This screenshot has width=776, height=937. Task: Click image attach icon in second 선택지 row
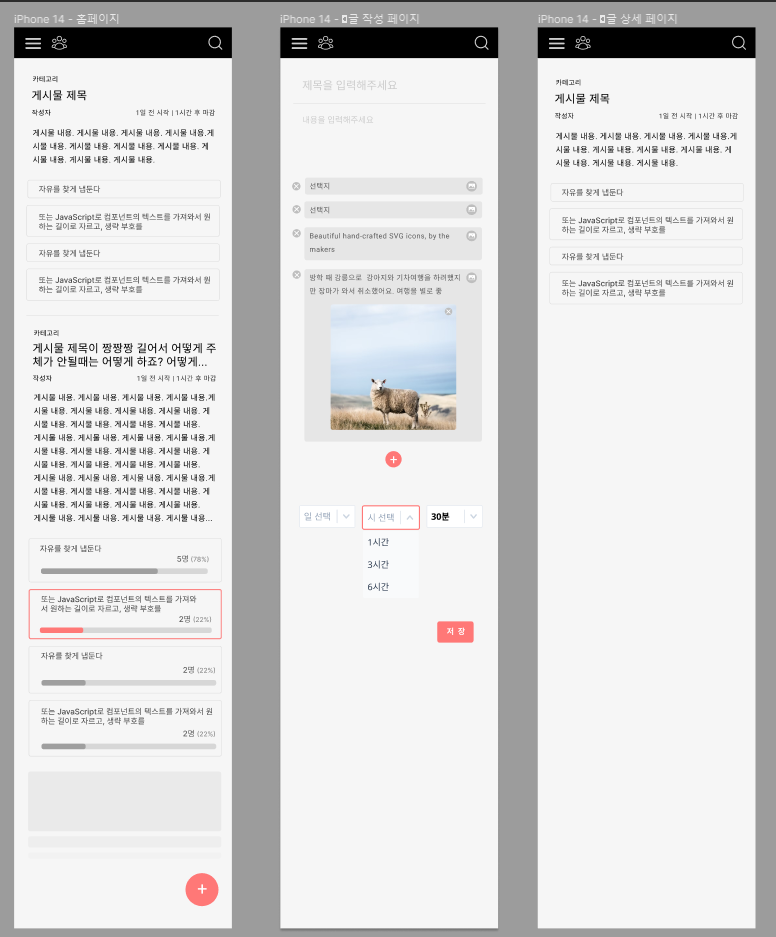pyautogui.click(x=471, y=210)
